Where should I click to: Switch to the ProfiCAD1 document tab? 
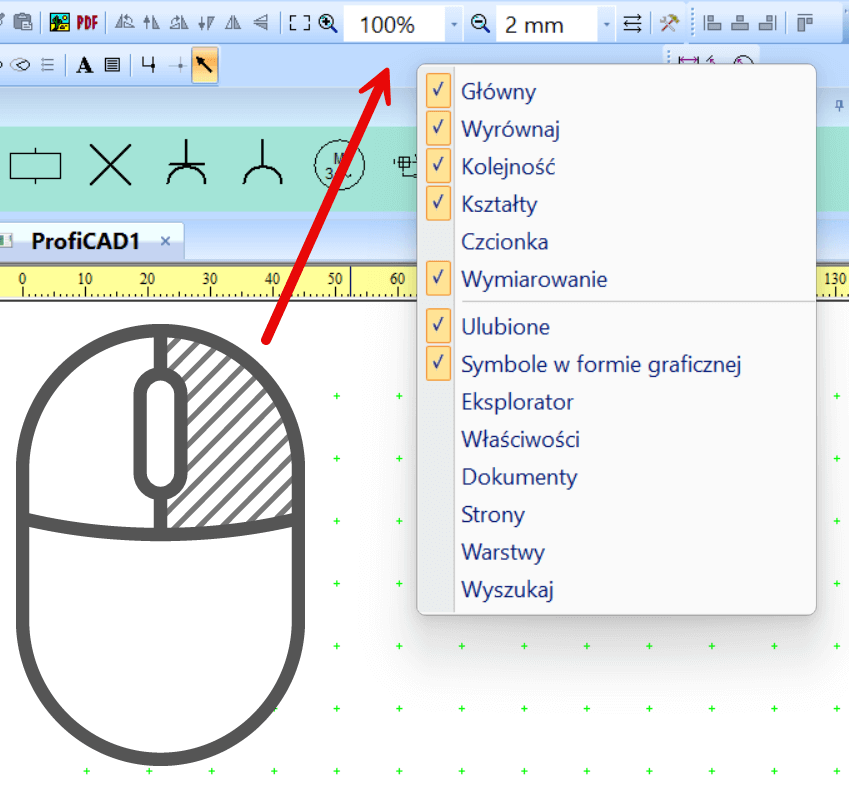pyautogui.click(x=85, y=241)
